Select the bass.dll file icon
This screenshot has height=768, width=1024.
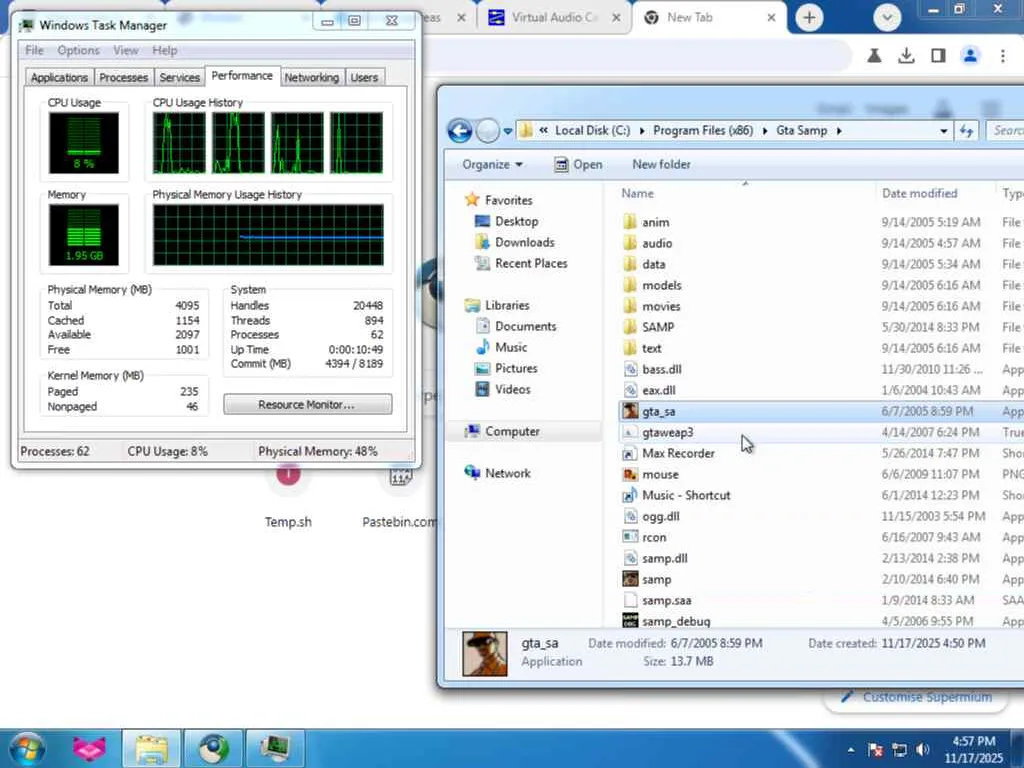click(630, 369)
